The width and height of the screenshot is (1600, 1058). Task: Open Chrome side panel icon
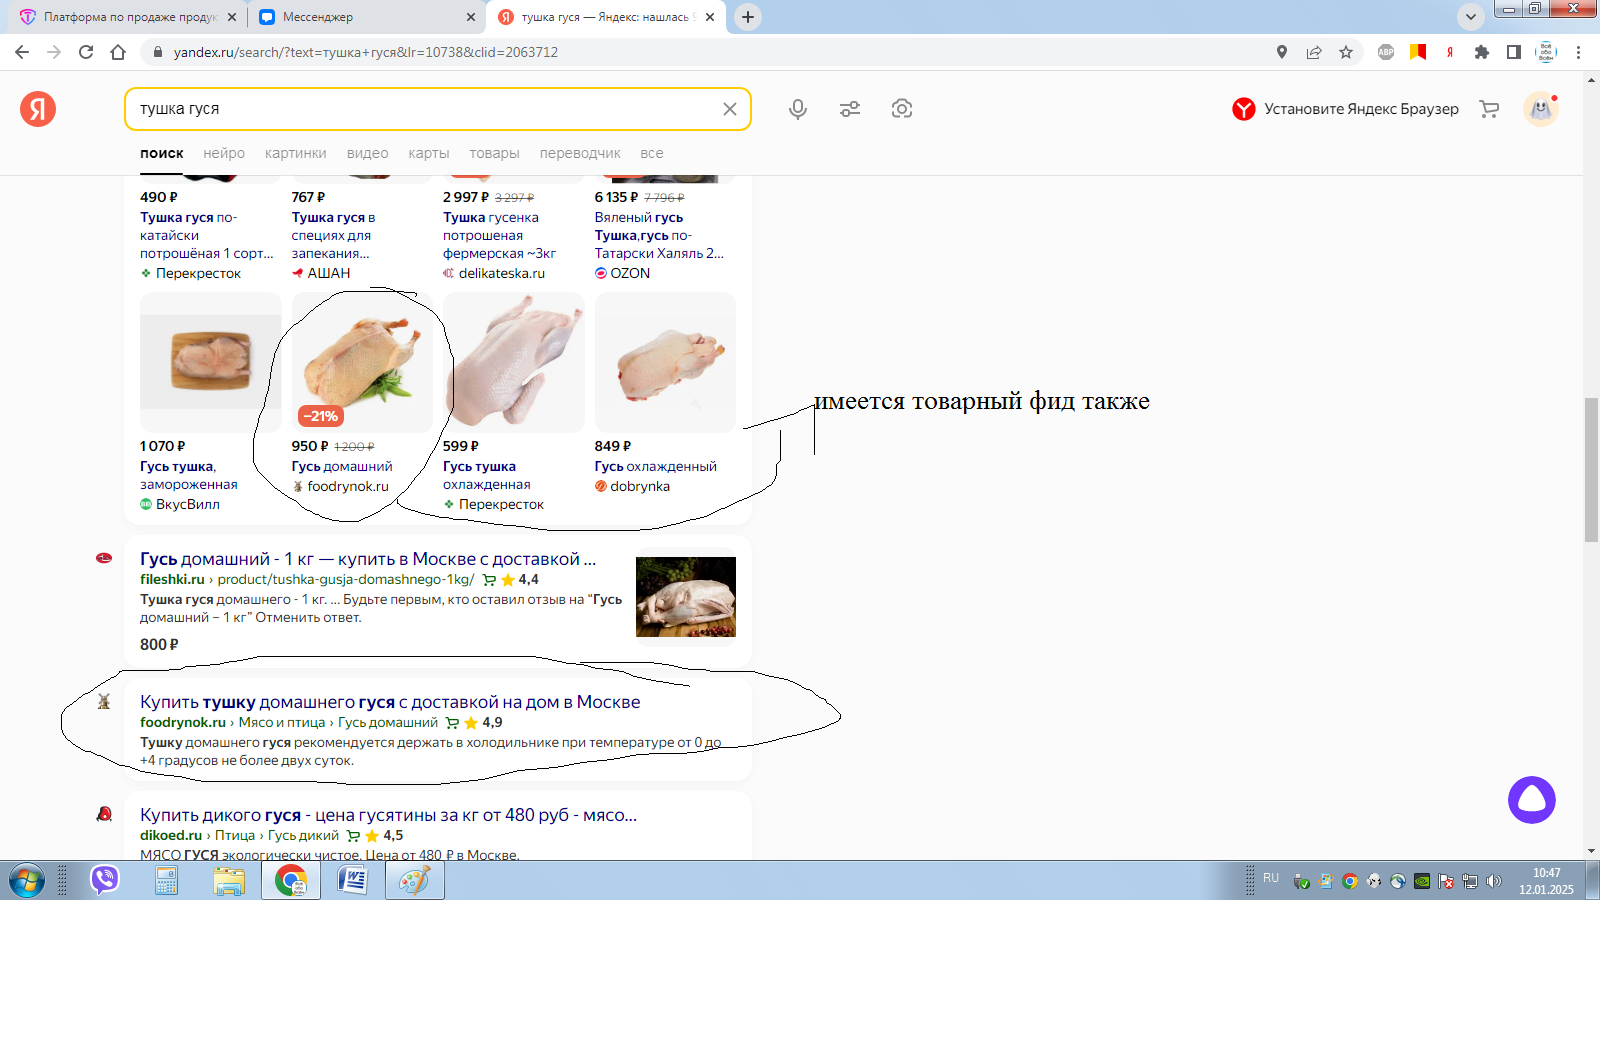pos(1514,52)
